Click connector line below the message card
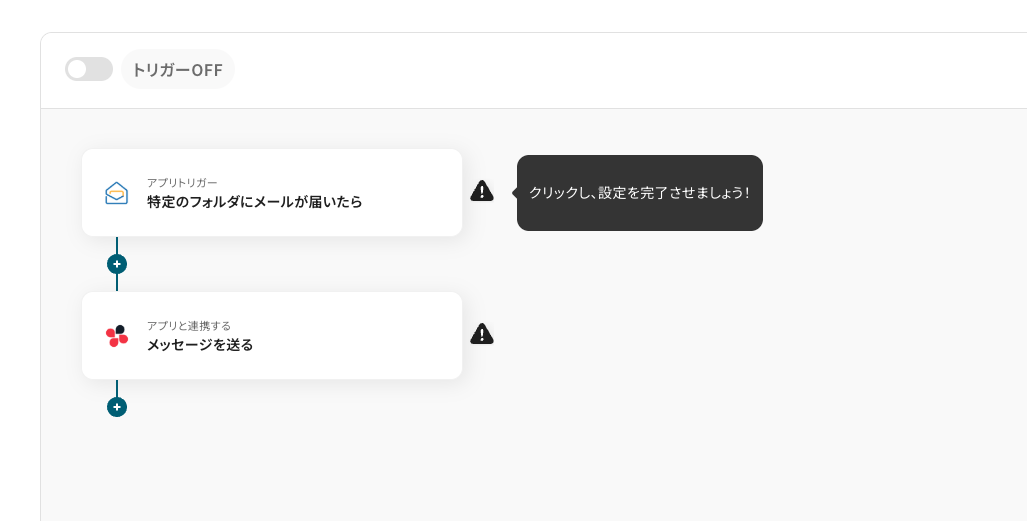 pos(117,388)
